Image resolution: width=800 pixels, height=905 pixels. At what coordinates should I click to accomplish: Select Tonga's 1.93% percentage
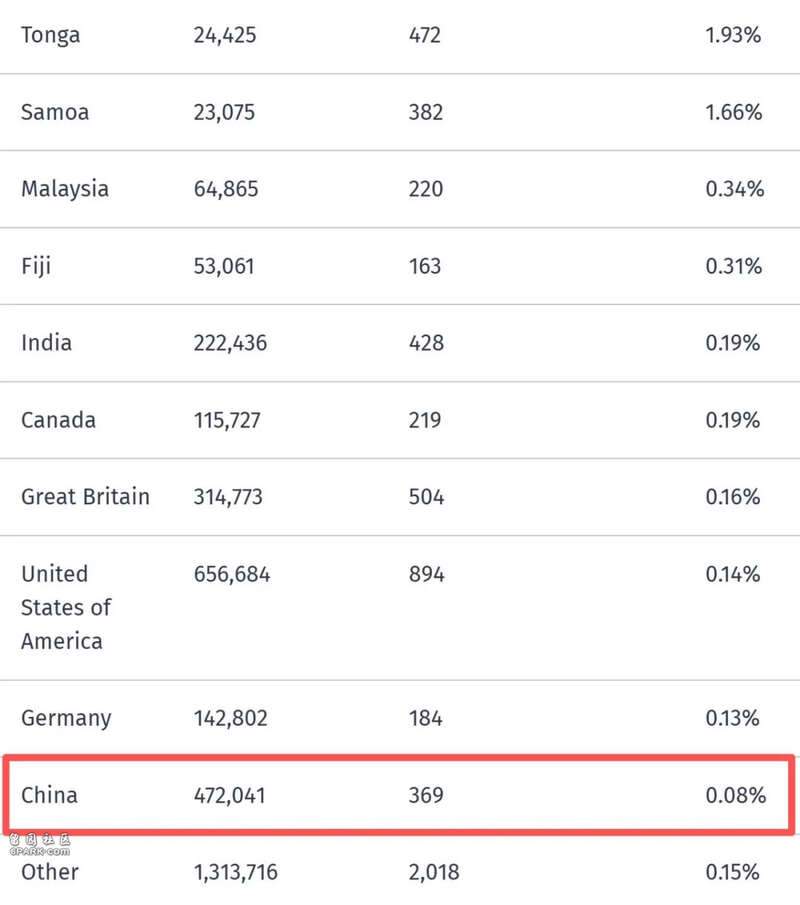pos(733,35)
